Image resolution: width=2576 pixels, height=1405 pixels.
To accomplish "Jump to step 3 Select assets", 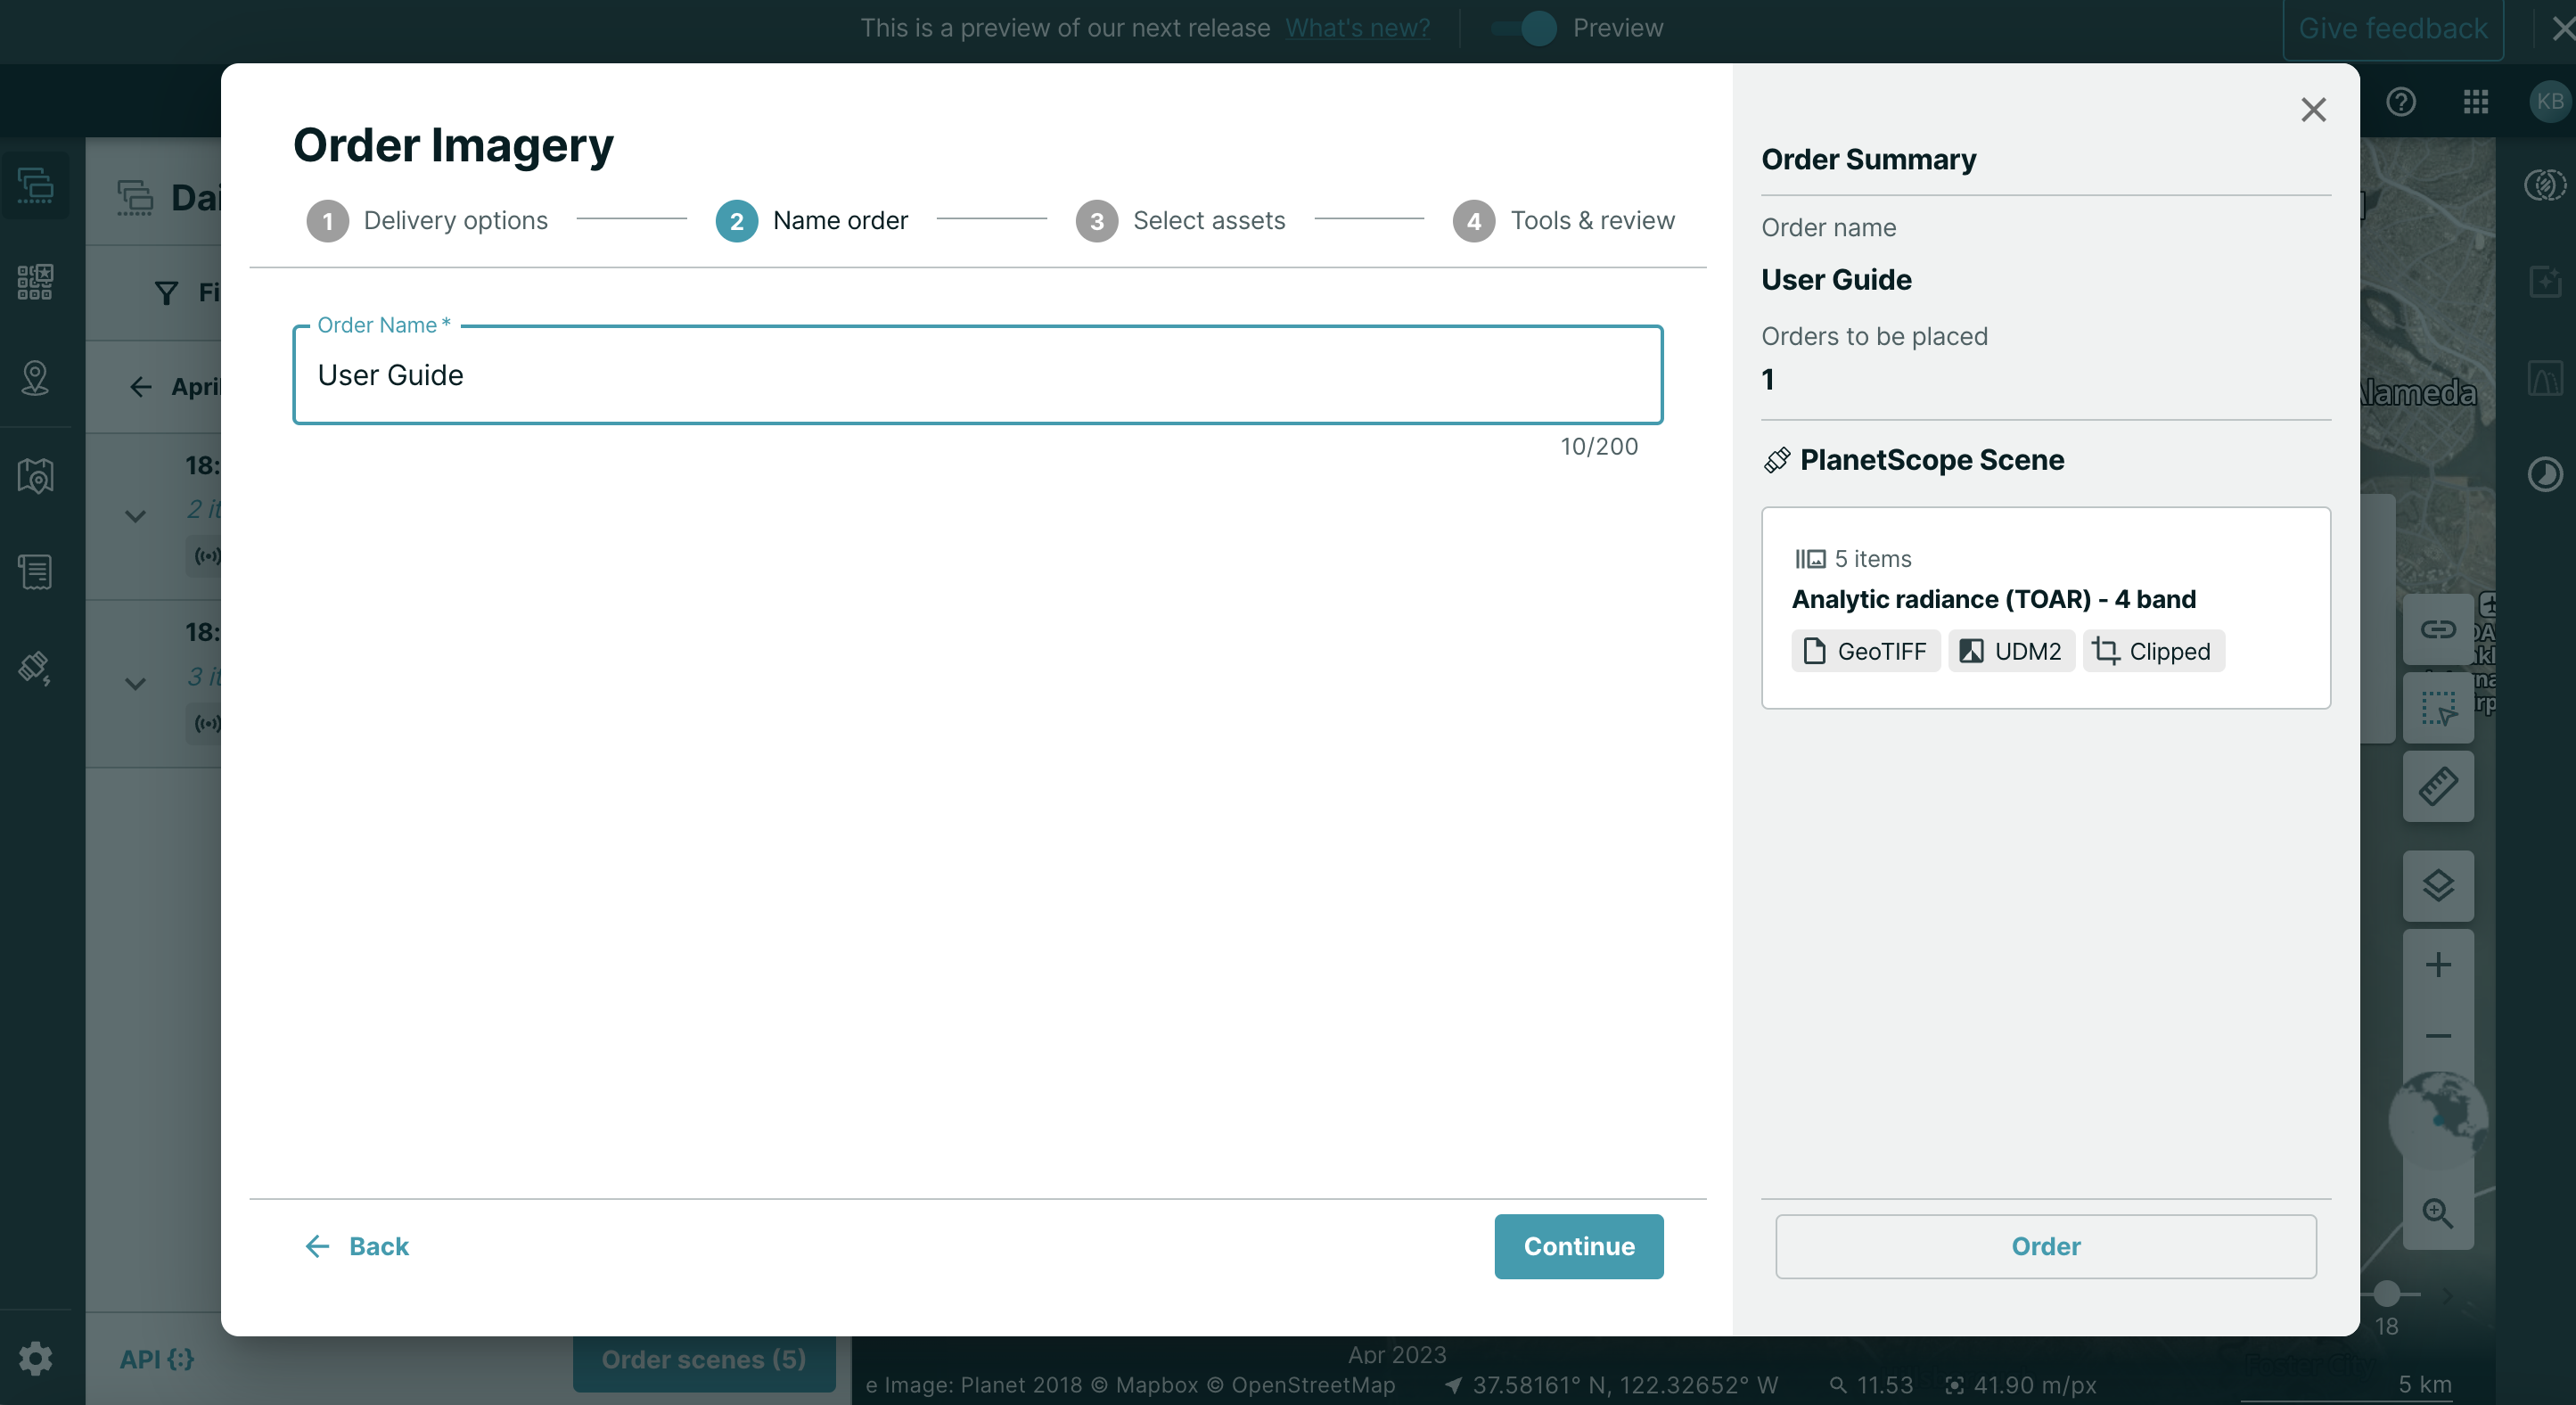I will click(x=1180, y=221).
